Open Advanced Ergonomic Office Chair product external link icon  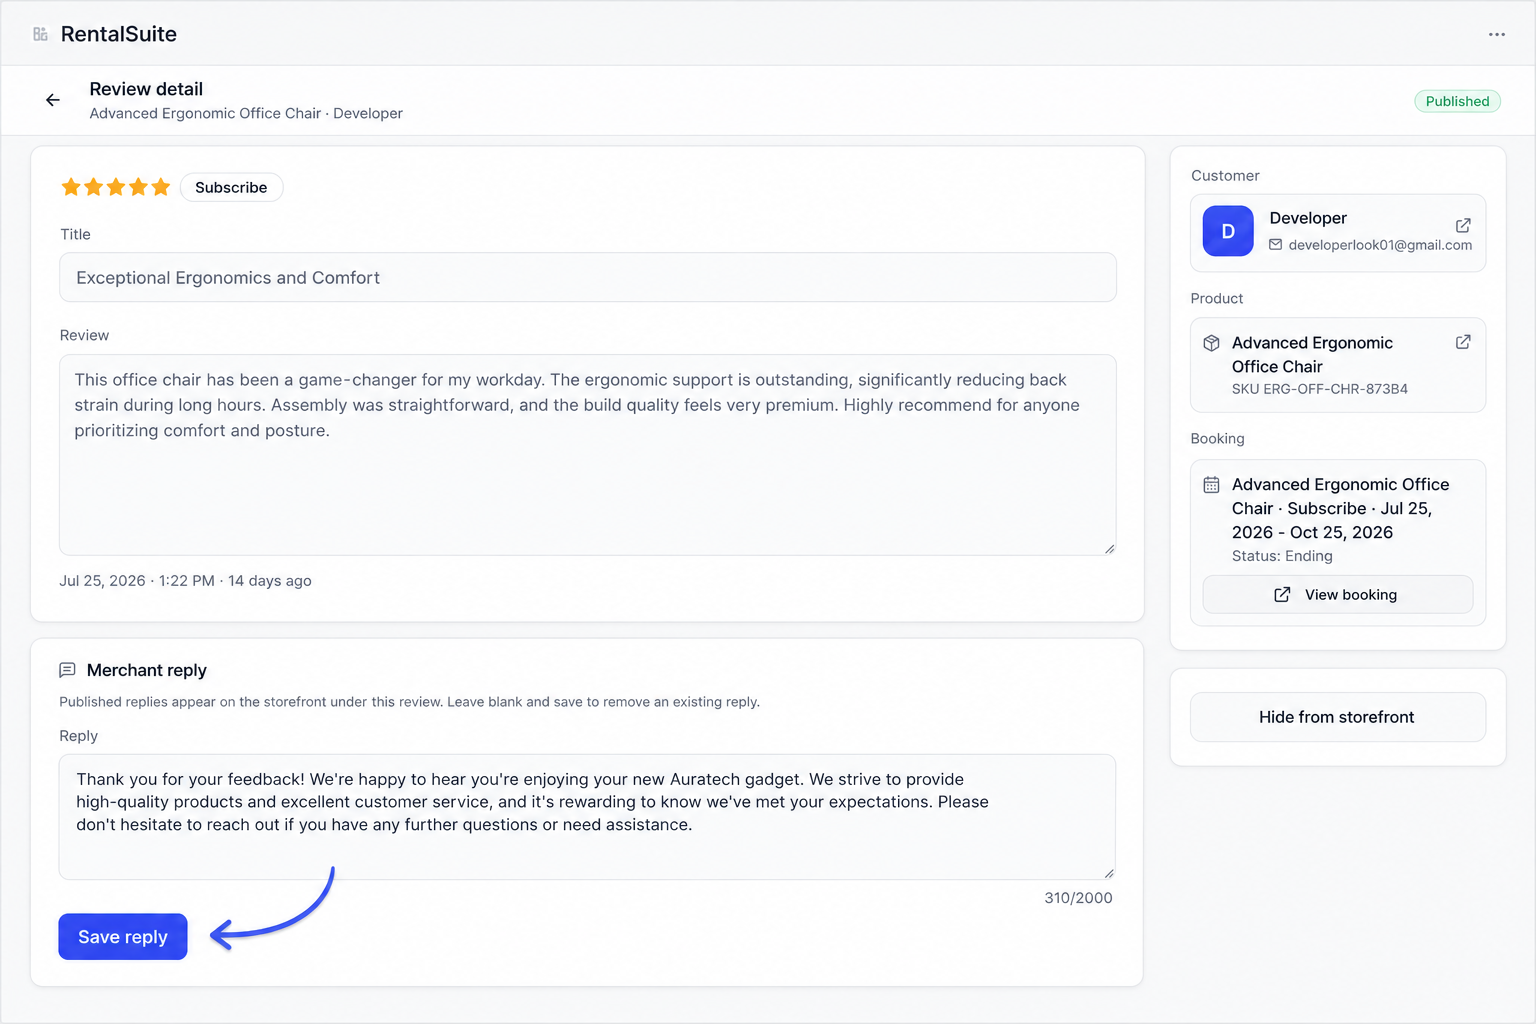pos(1463,342)
